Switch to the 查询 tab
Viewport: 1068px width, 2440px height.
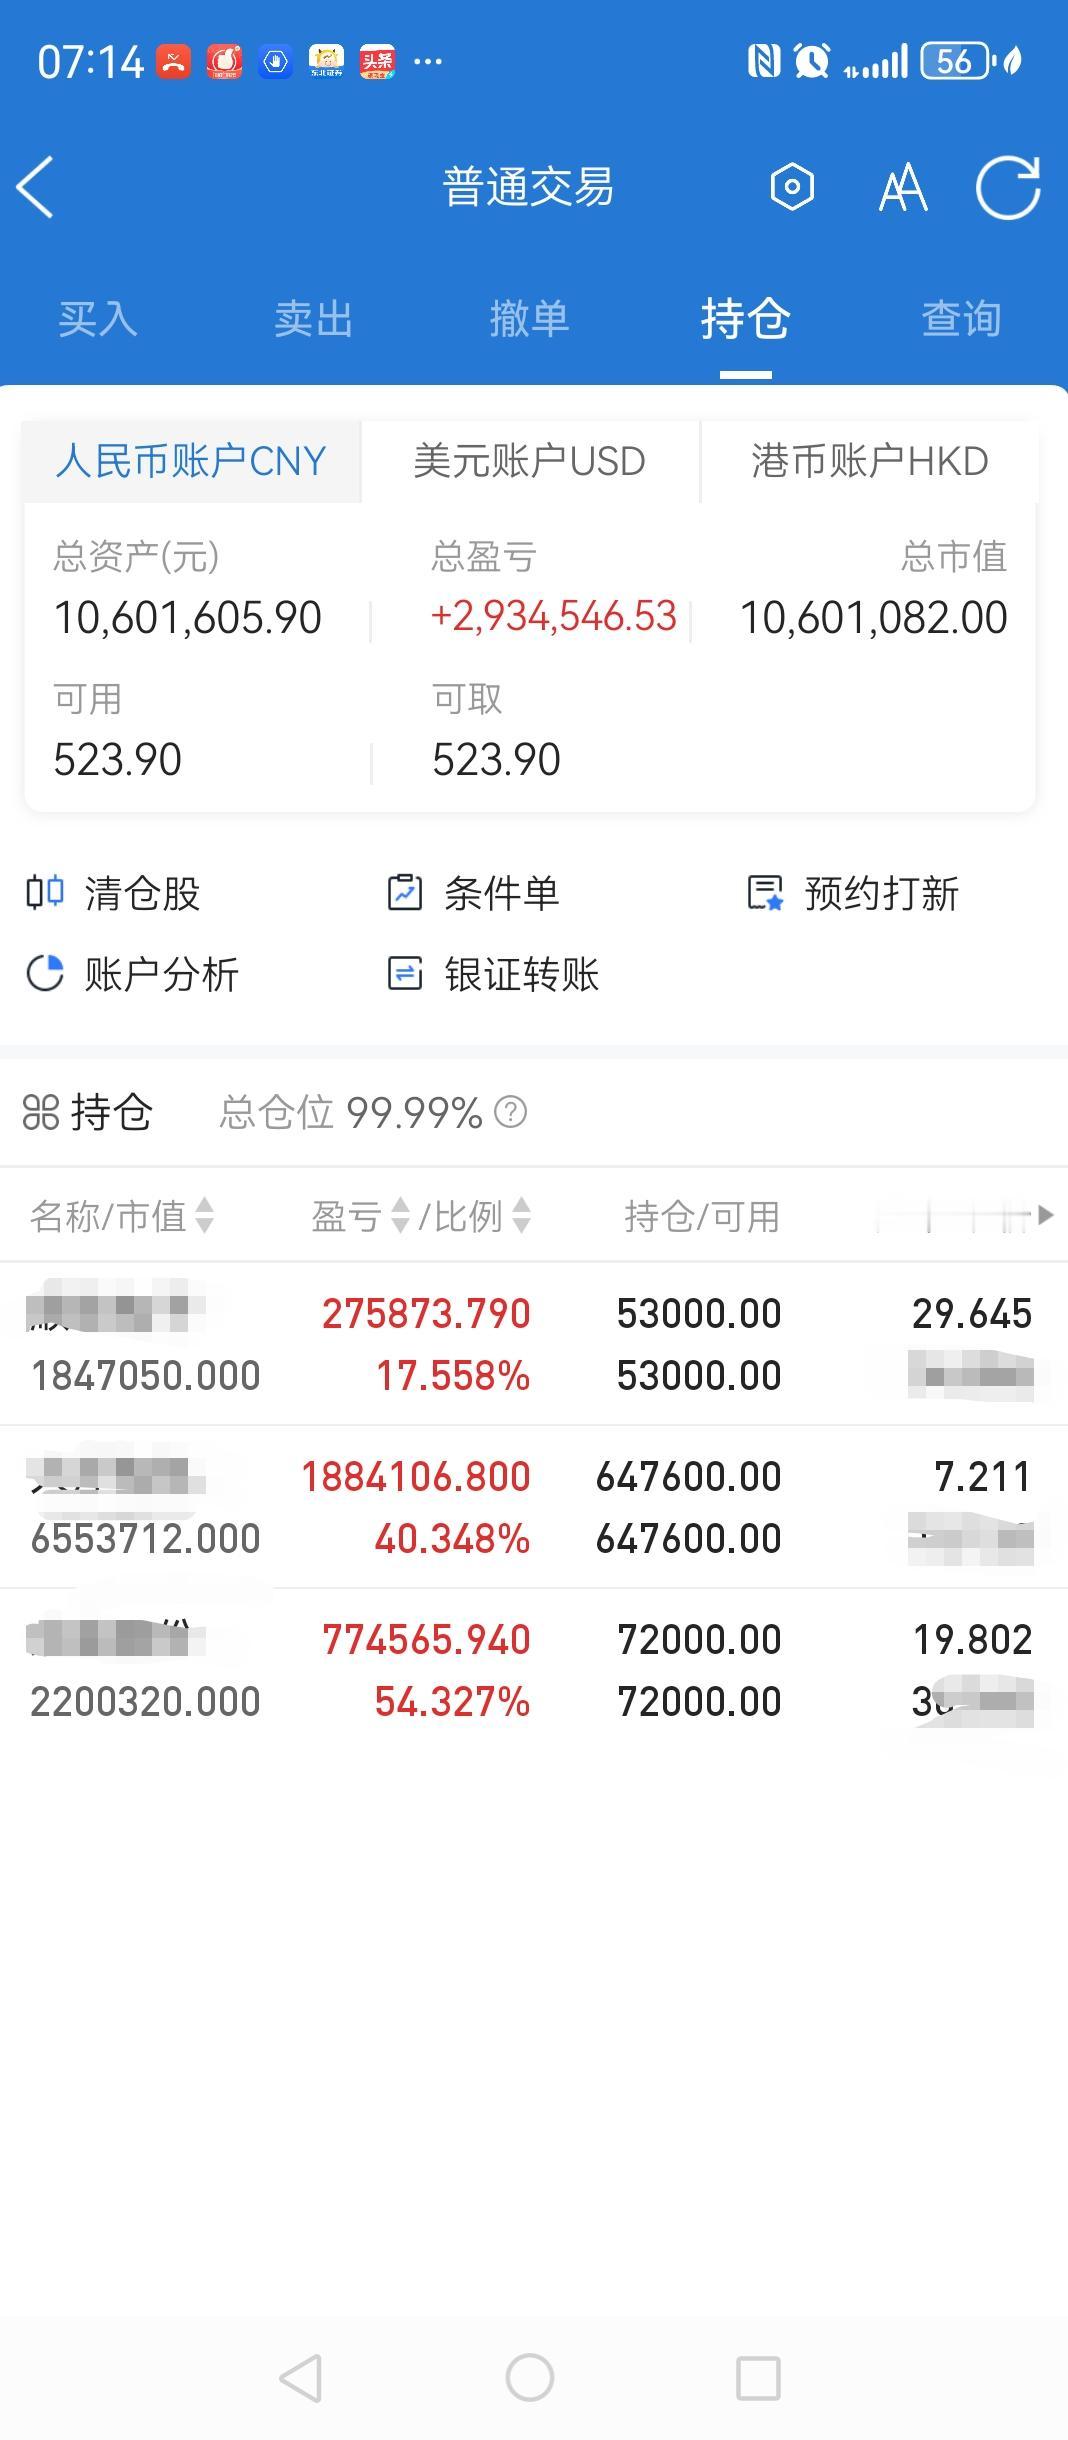[961, 319]
